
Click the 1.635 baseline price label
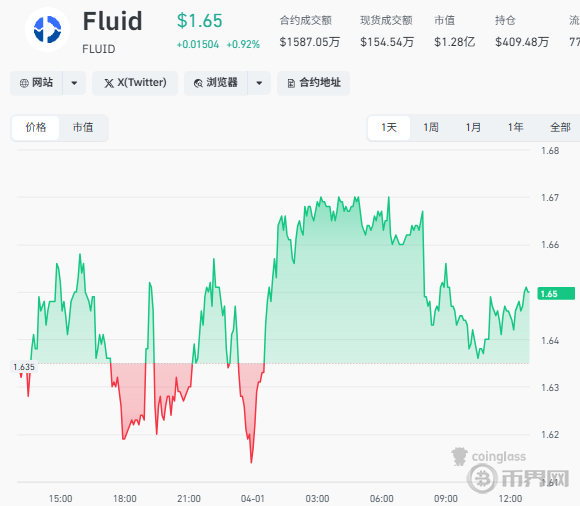(x=24, y=367)
